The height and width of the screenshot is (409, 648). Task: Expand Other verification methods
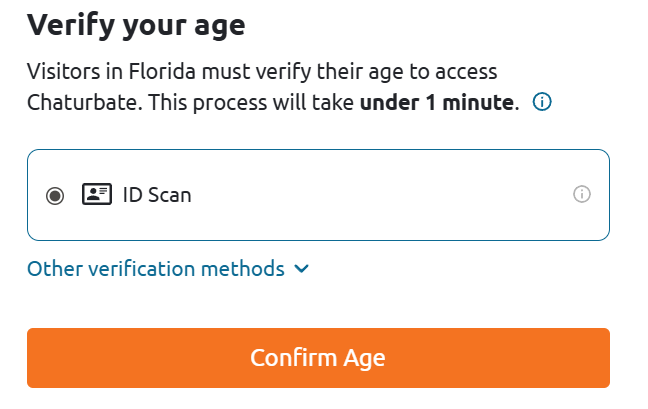168,269
